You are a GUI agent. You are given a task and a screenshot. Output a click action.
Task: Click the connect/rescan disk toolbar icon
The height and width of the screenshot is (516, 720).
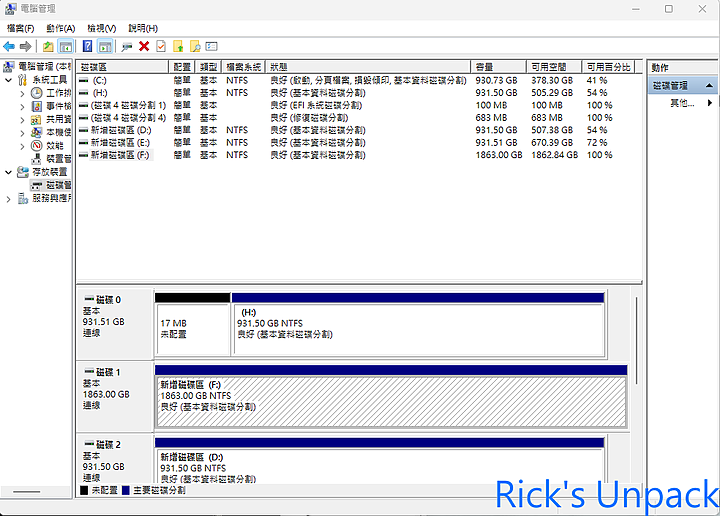click(x=127, y=46)
